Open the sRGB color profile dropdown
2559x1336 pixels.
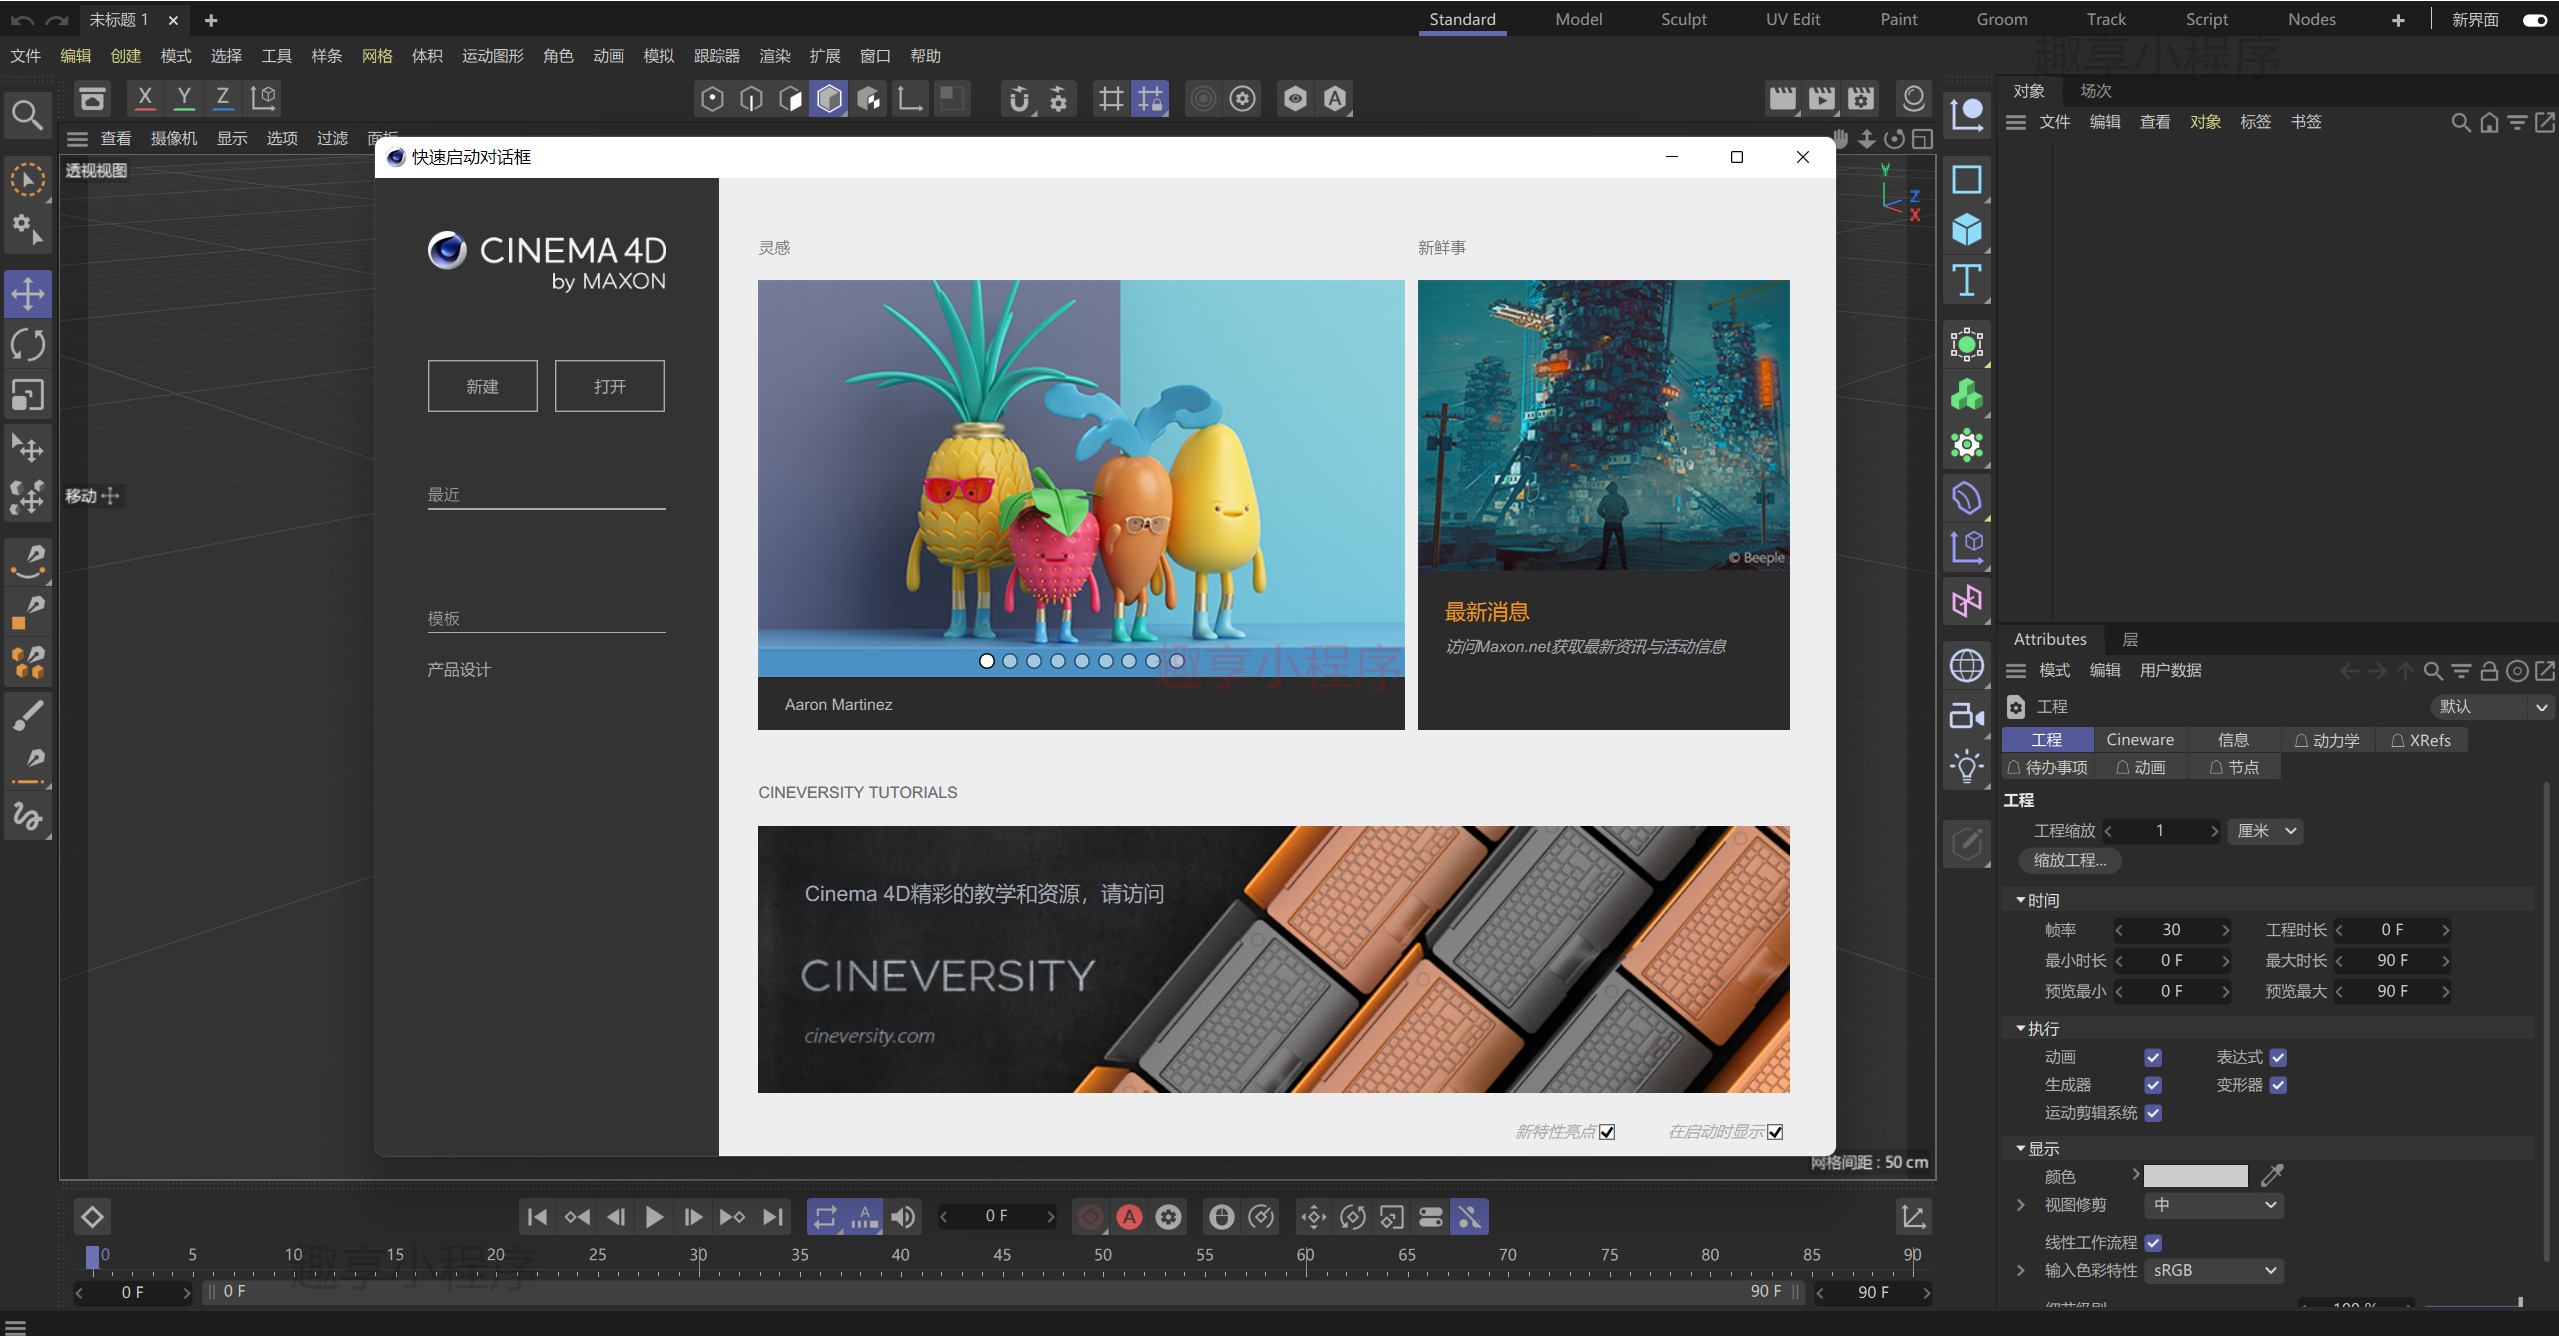pyautogui.click(x=2213, y=1270)
